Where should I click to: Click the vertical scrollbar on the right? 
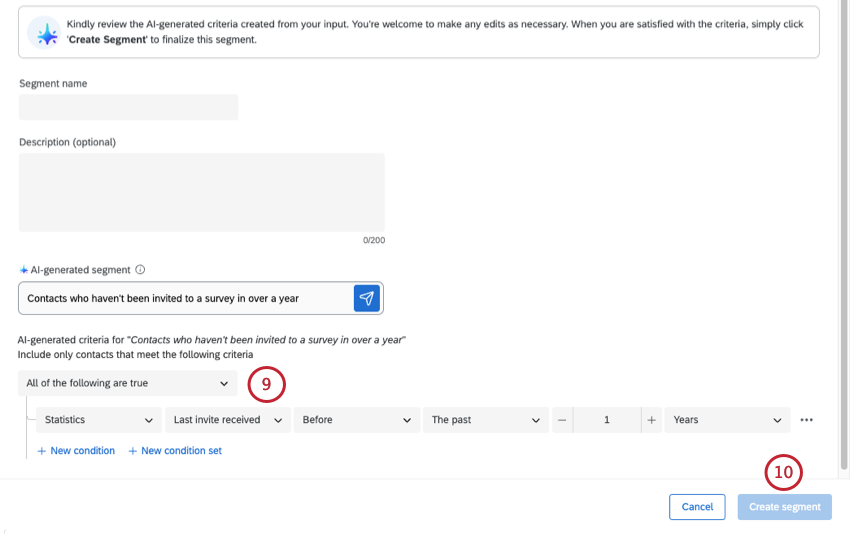click(843, 234)
